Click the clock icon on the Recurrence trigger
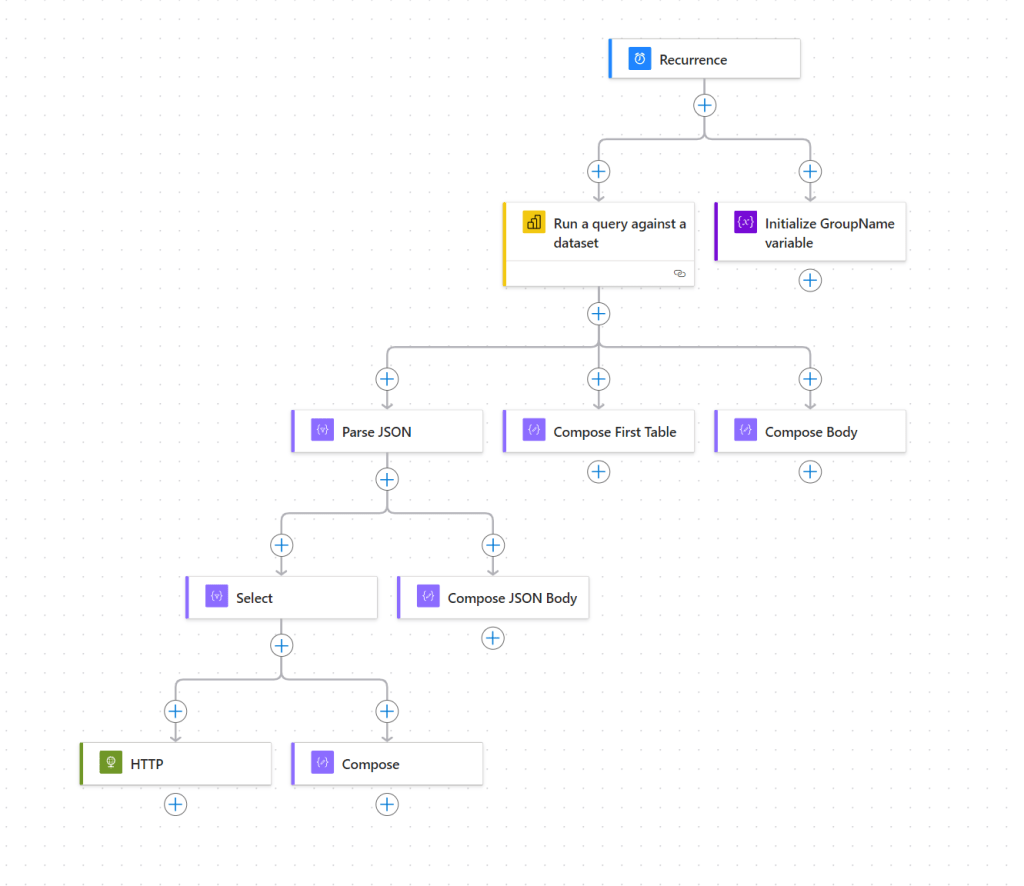The image size is (1024, 886). point(638,58)
